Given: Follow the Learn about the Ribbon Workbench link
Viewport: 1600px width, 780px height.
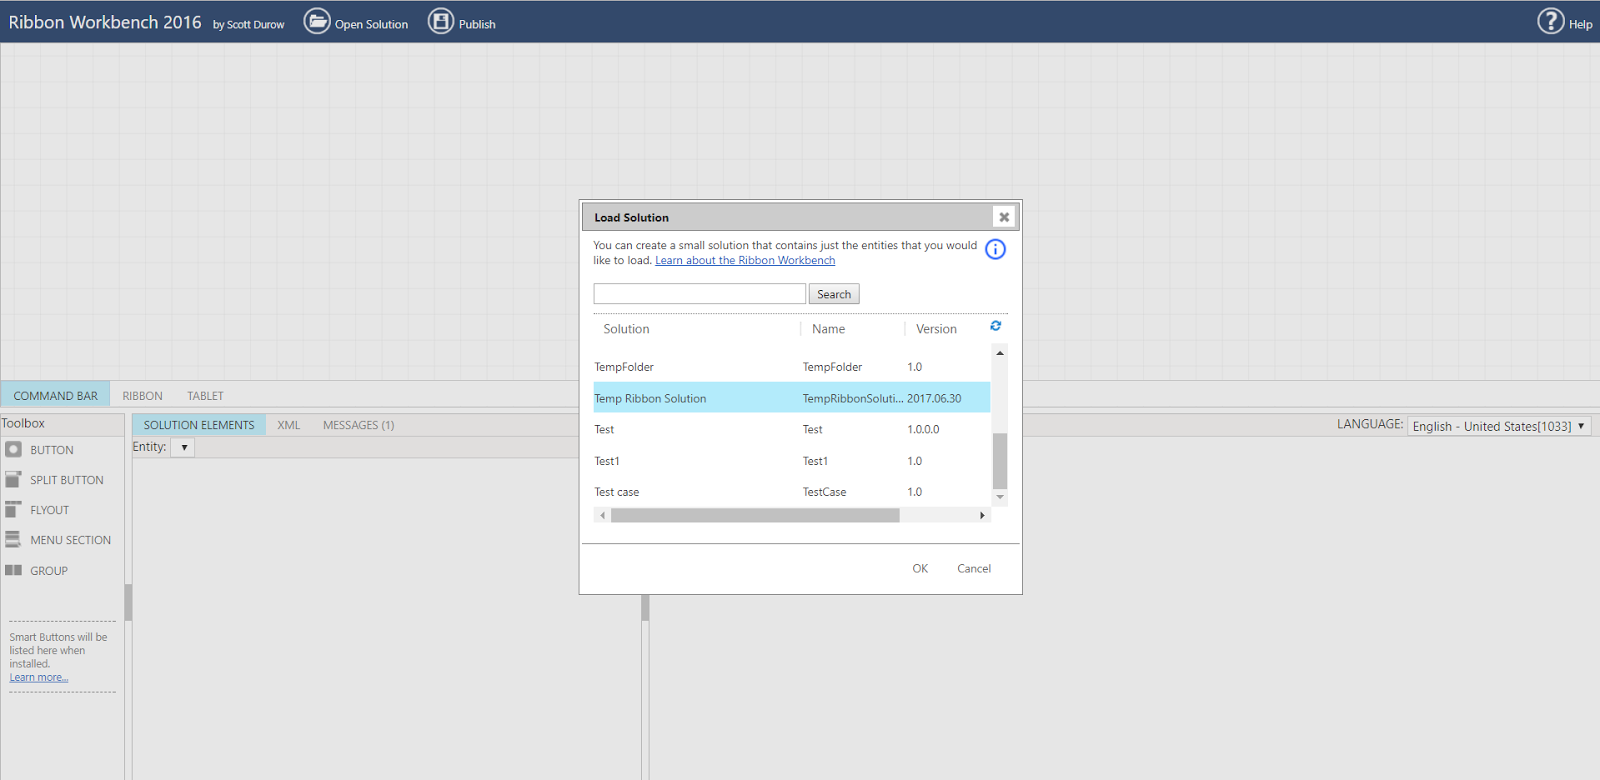Looking at the screenshot, I should point(745,261).
